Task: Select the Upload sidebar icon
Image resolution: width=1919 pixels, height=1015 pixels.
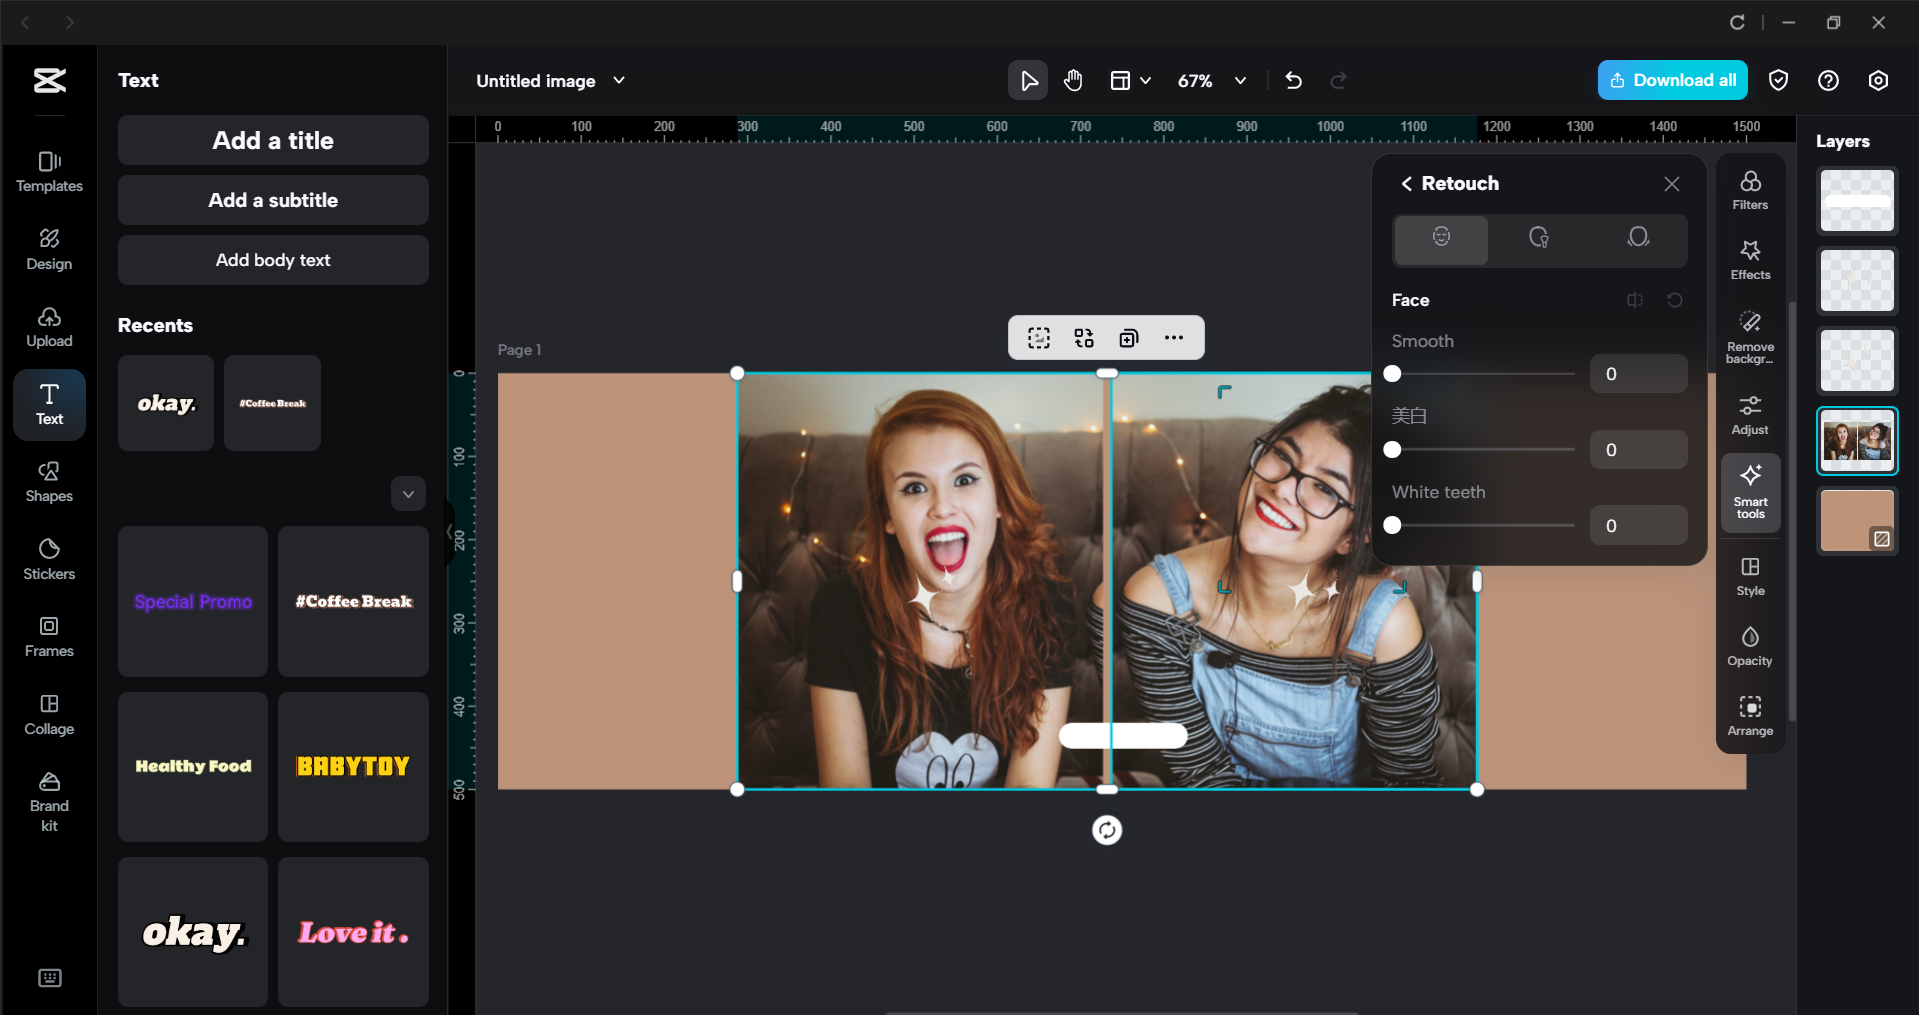Action: click(49, 327)
